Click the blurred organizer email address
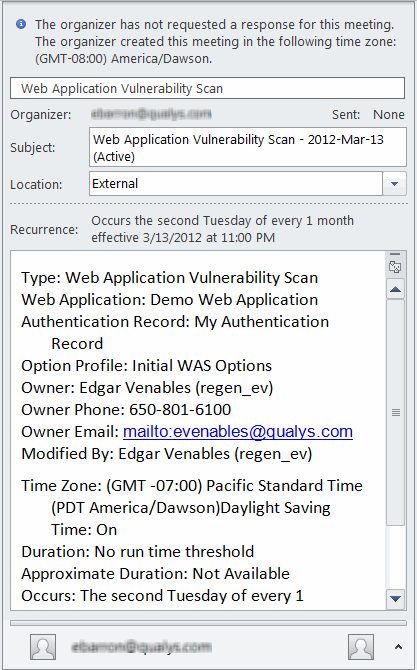Viewport: 417px width, 670px height. click(151, 114)
